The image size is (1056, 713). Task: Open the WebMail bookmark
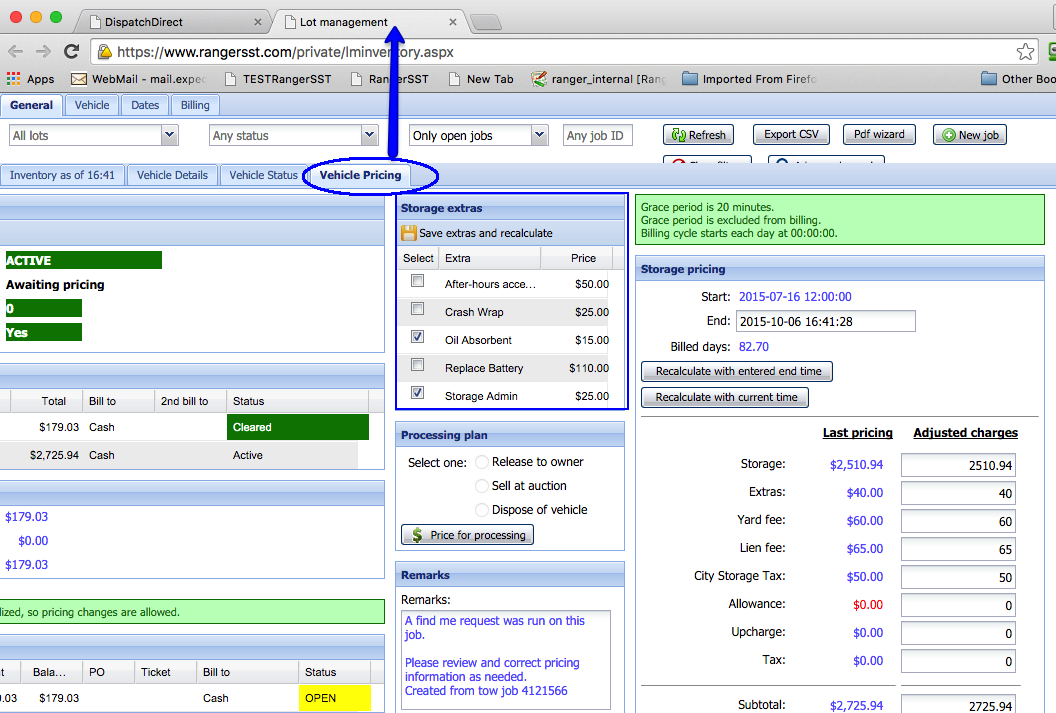(138, 79)
